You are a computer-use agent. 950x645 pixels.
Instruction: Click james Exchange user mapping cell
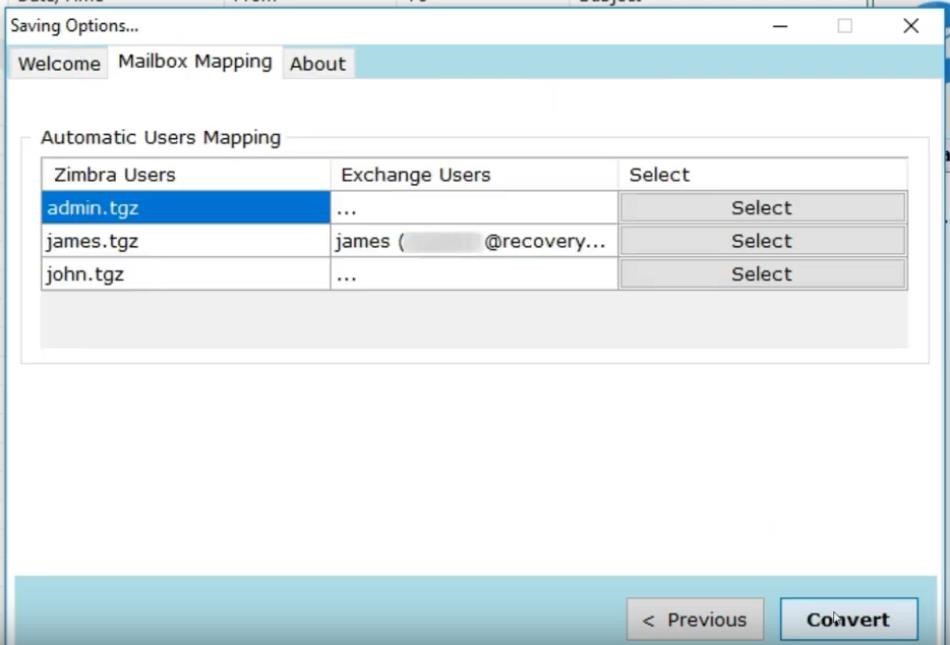(474, 241)
